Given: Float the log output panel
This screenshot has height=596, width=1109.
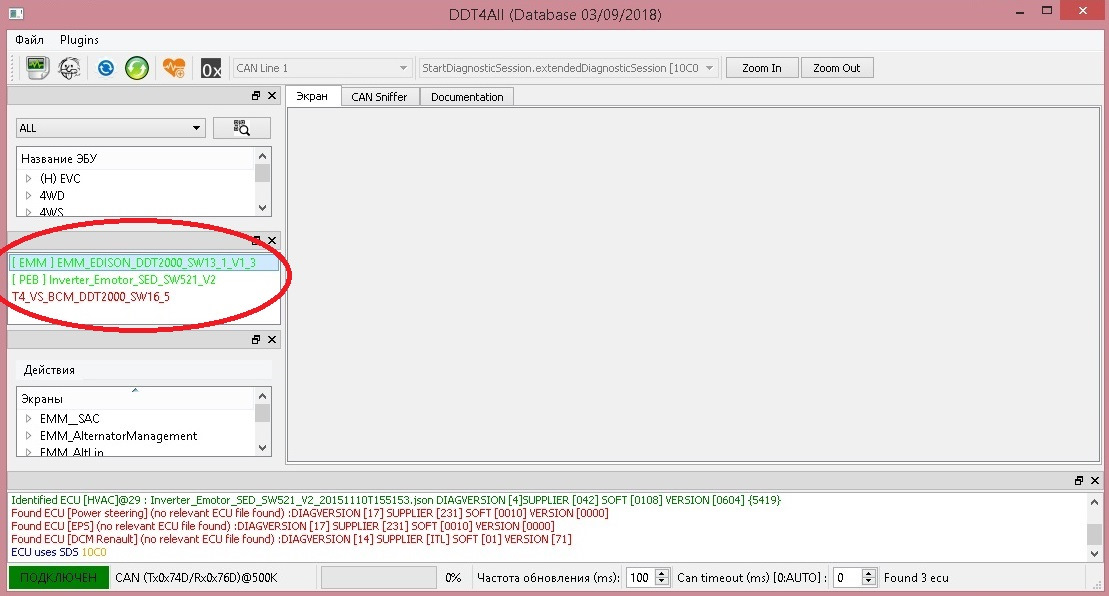Looking at the screenshot, I should pyautogui.click(x=1079, y=480).
